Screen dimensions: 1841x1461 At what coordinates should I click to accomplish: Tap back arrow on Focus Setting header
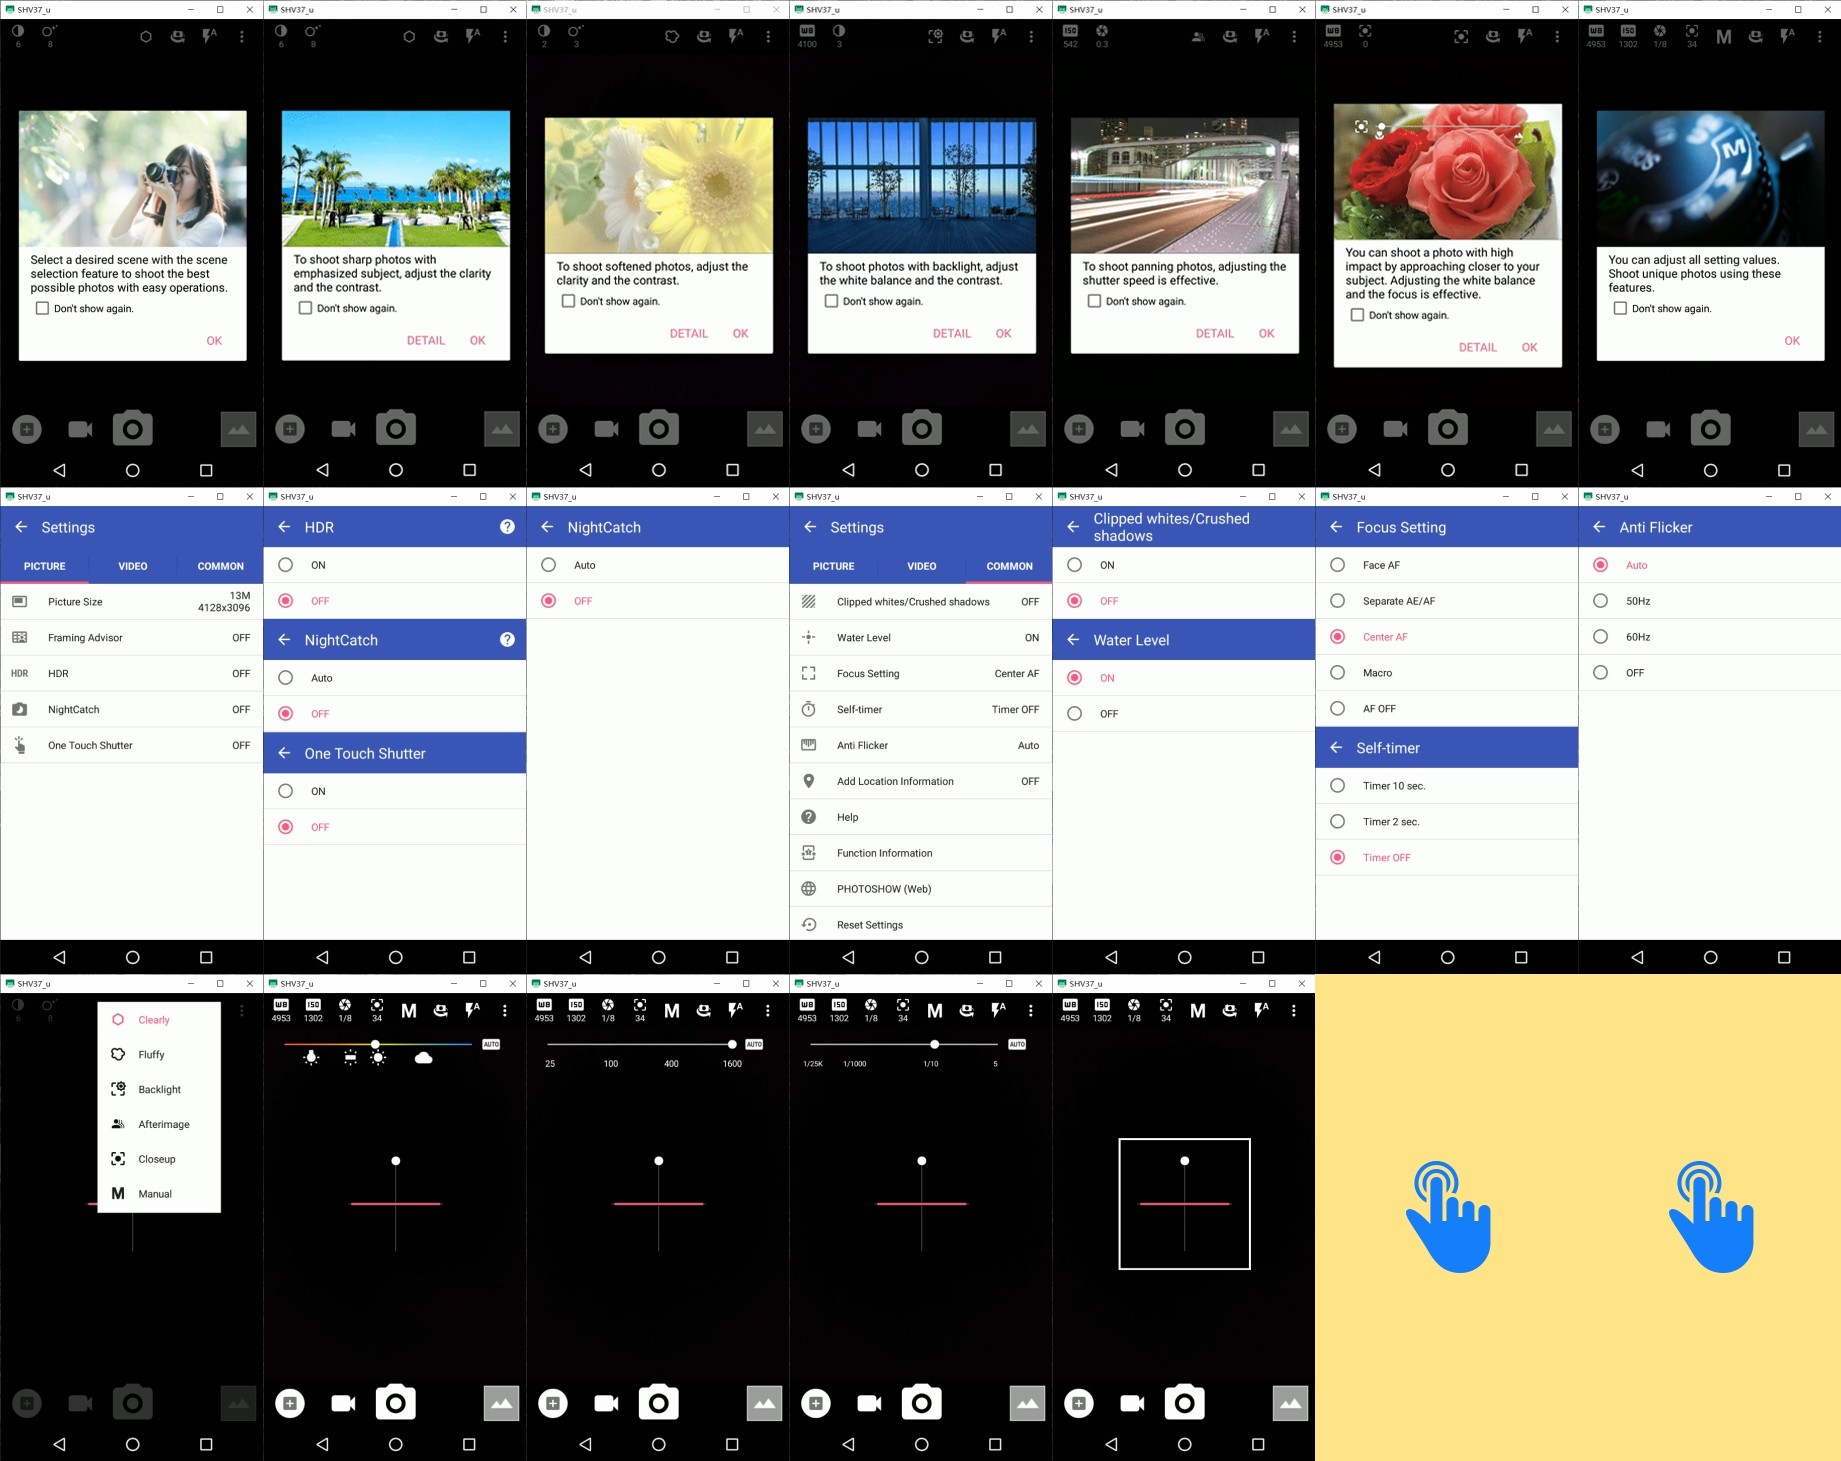click(x=1336, y=527)
